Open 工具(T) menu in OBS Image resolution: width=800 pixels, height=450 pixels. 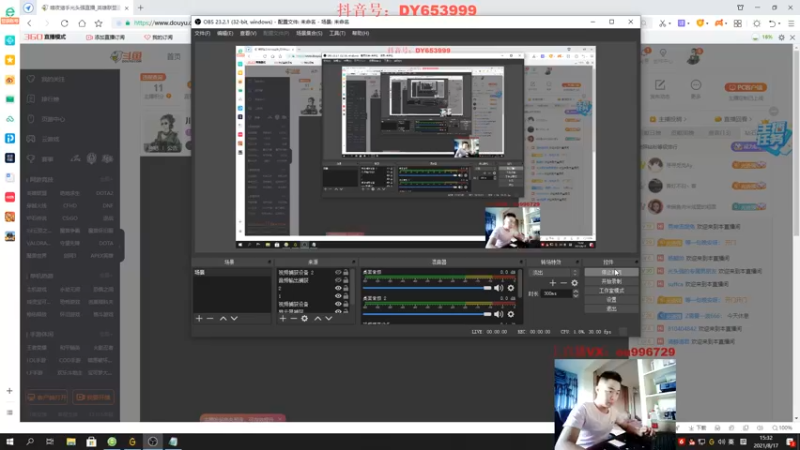(x=337, y=33)
